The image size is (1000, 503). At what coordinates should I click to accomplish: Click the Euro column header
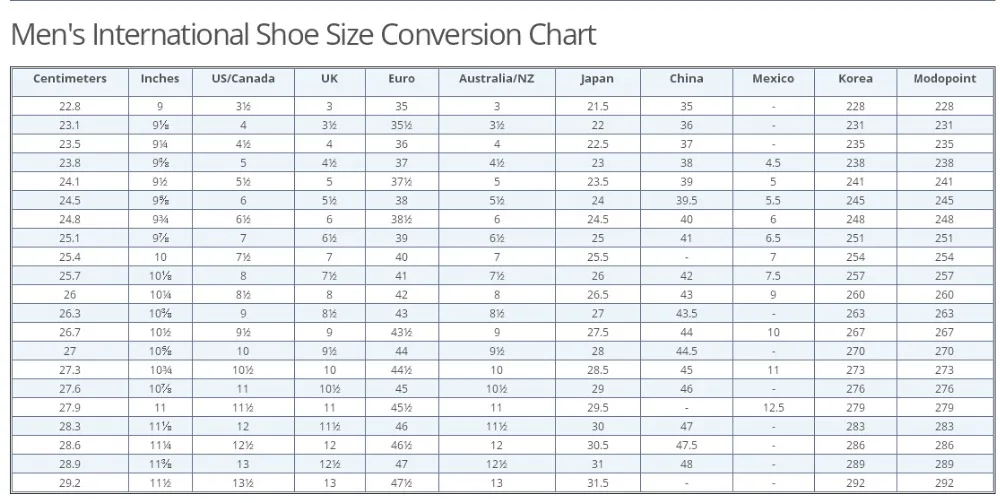401,79
